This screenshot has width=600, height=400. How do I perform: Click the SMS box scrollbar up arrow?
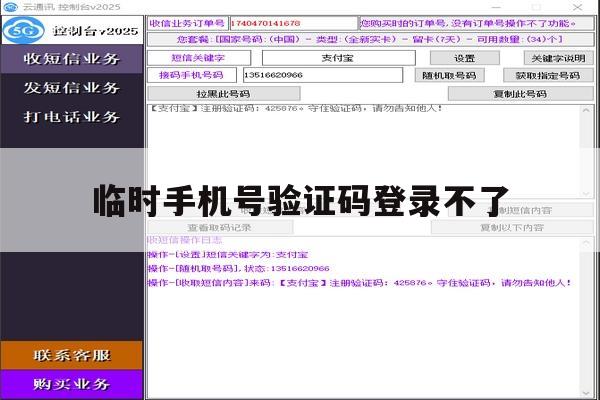point(586,110)
